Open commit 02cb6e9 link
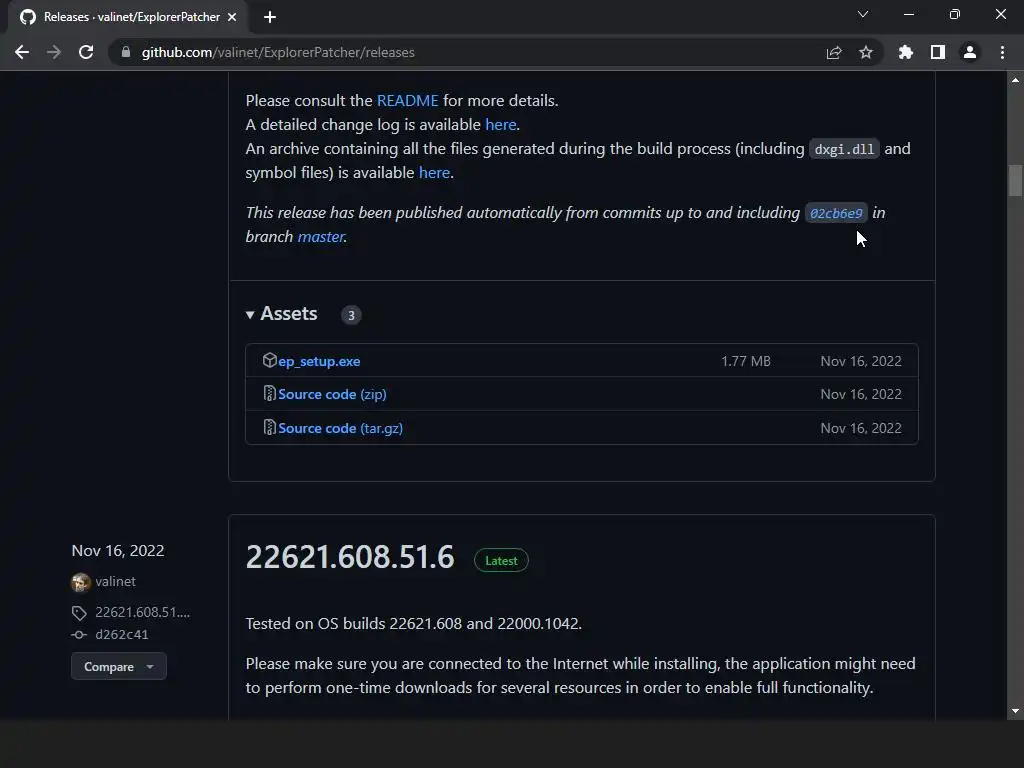Image resolution: width=1024 pixels, height=768 pixels. coord(836,213)
